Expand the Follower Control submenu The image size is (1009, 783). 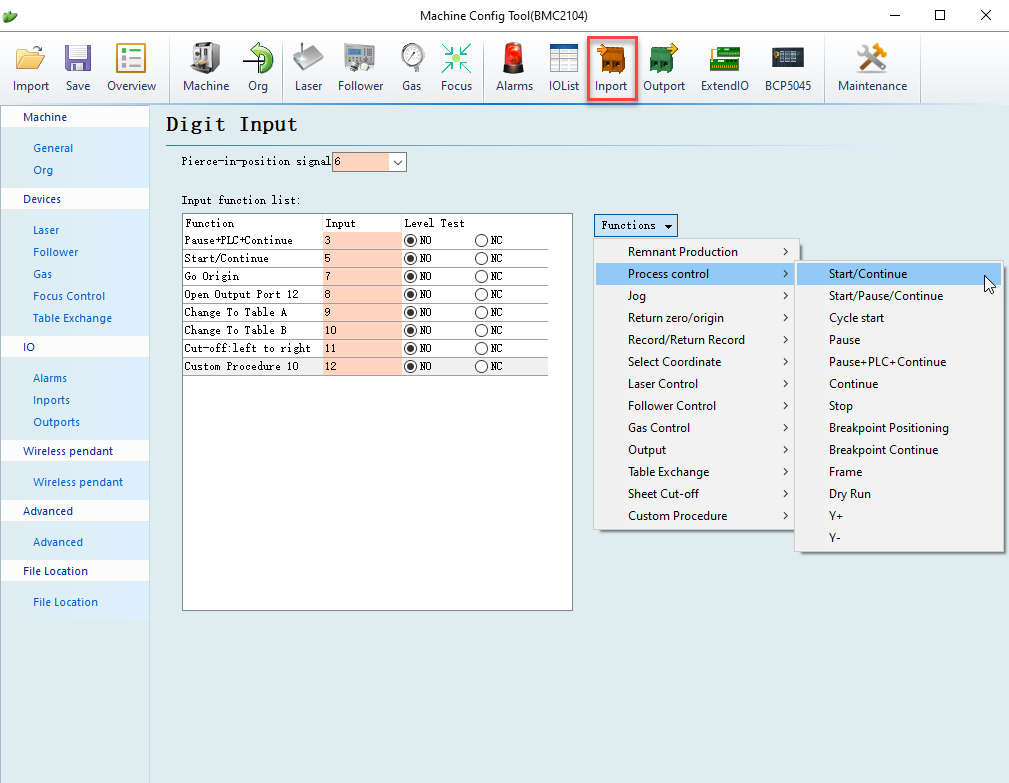click(697, 406)
